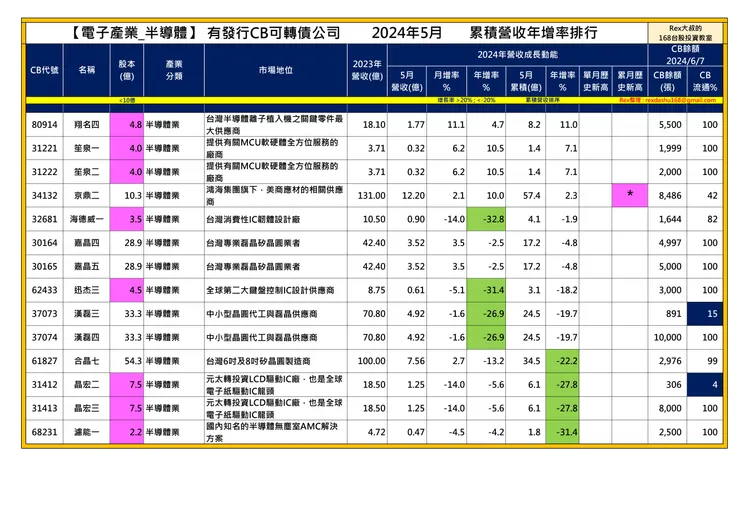This screenshot has height=523, width=740.
Task: Select CB code cell 30165
Action: [44, 266]
